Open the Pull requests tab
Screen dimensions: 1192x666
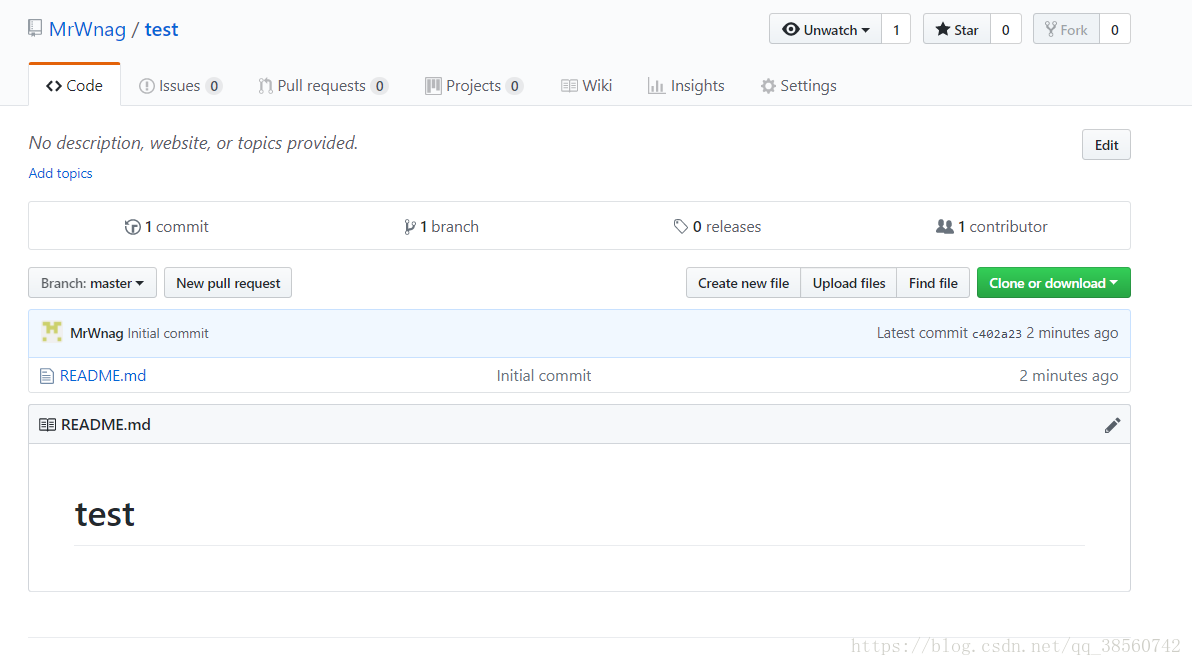click(x=323, y=85)
